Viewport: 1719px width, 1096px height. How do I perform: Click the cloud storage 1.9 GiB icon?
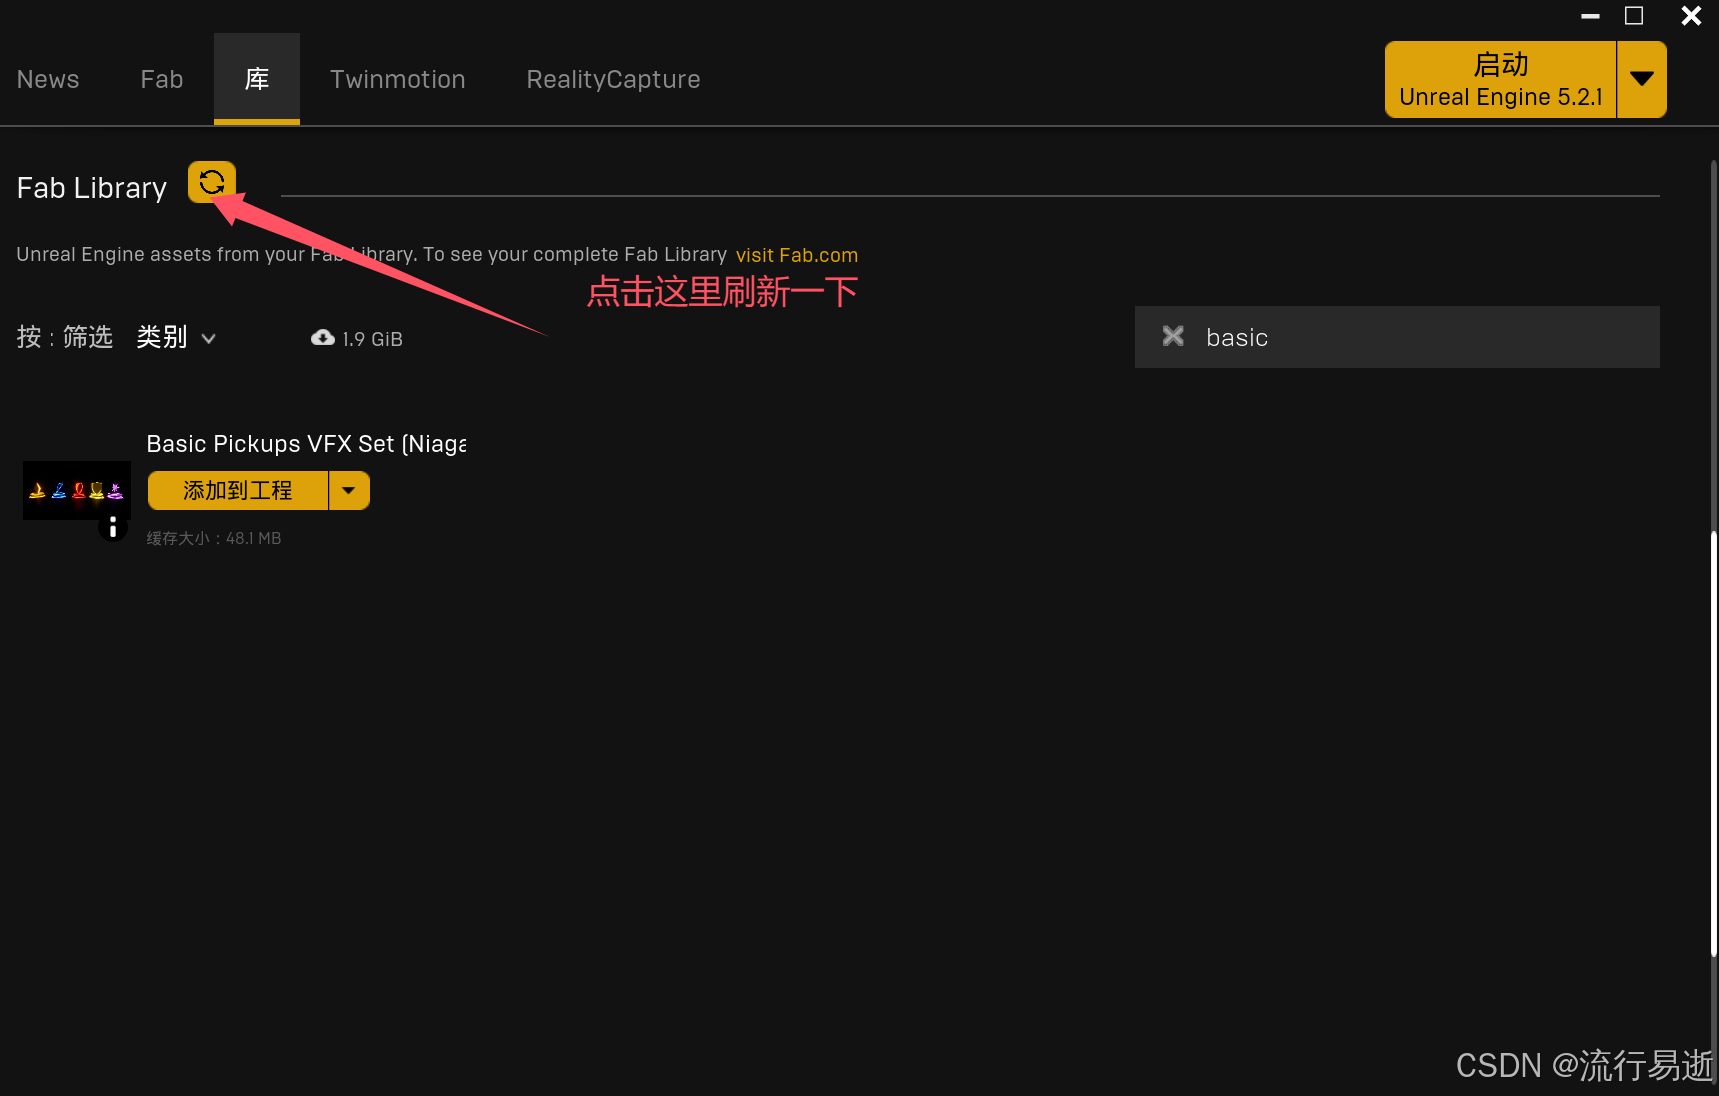click(323, 338)
